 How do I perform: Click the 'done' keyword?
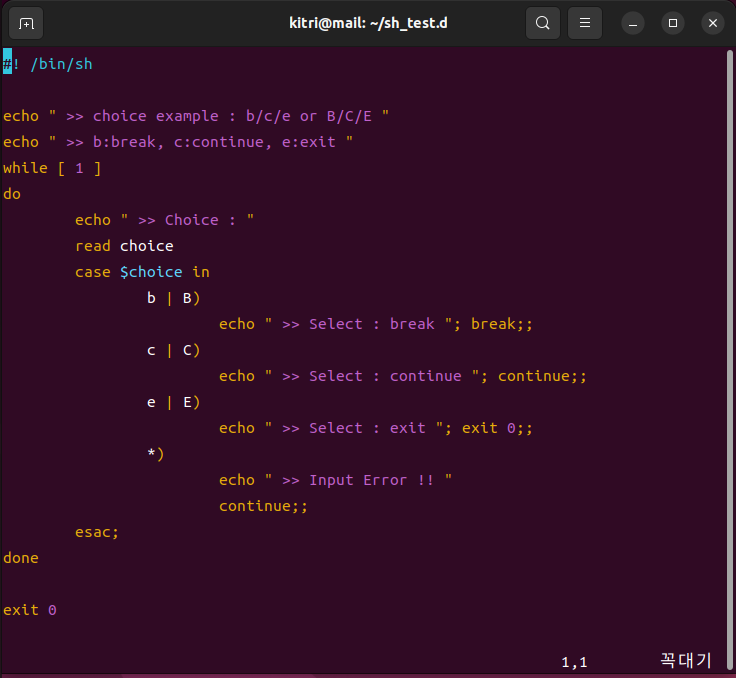point(21,558)
